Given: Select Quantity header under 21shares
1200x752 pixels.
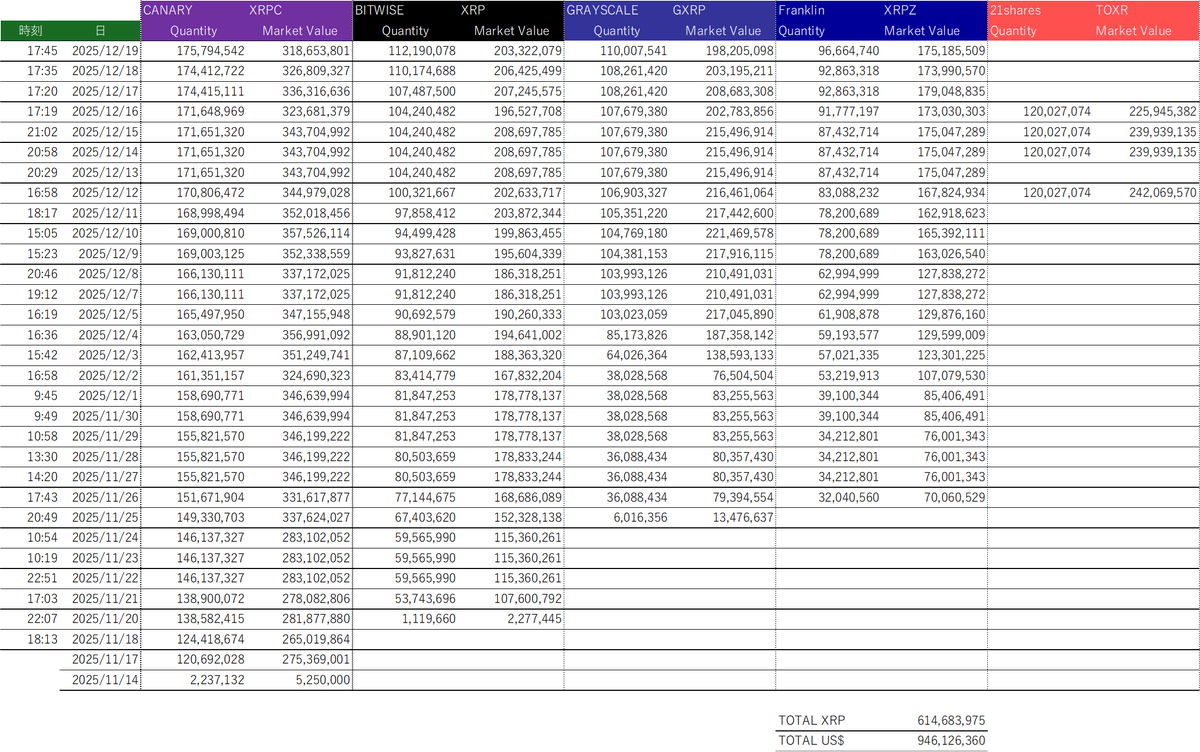Looking at the screenshot, I should pyautogui.click(x=1013, y=31).
